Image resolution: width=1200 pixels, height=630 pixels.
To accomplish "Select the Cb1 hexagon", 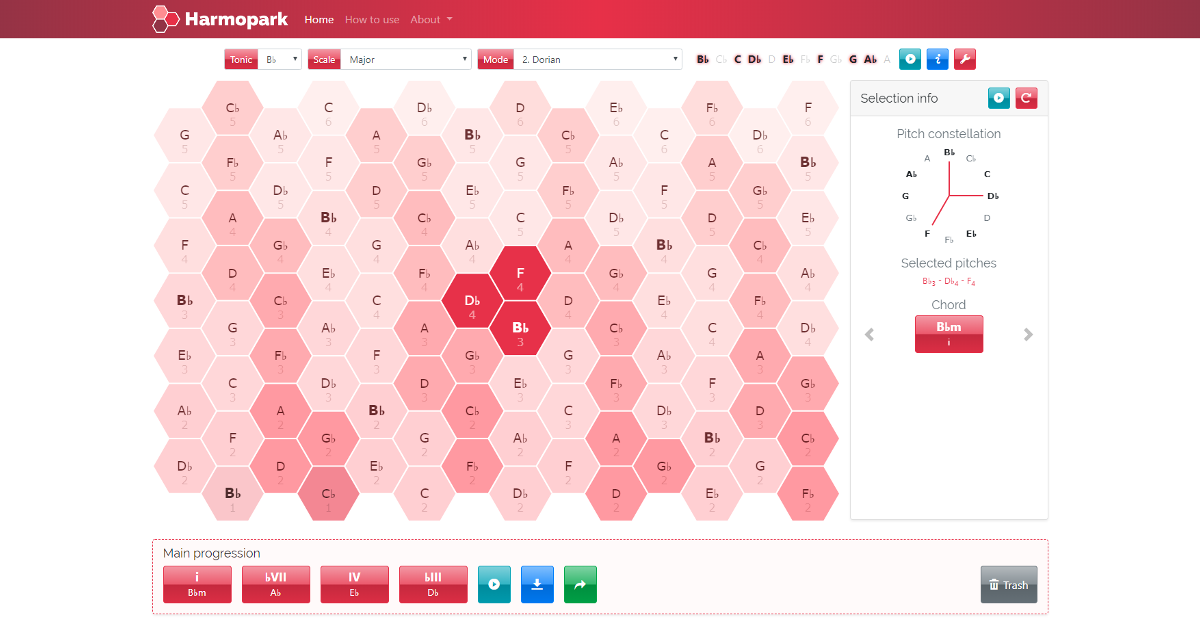I will (328, 494).
